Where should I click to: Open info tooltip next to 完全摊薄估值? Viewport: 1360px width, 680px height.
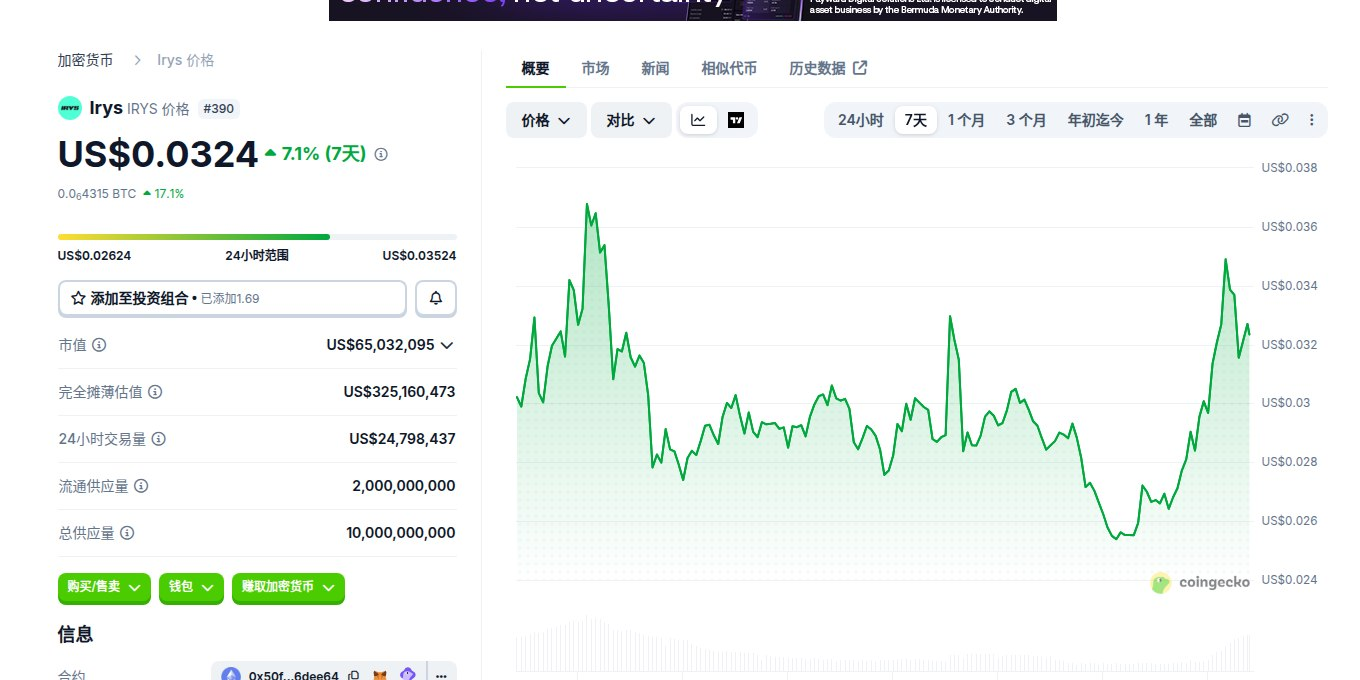[155, 392]
